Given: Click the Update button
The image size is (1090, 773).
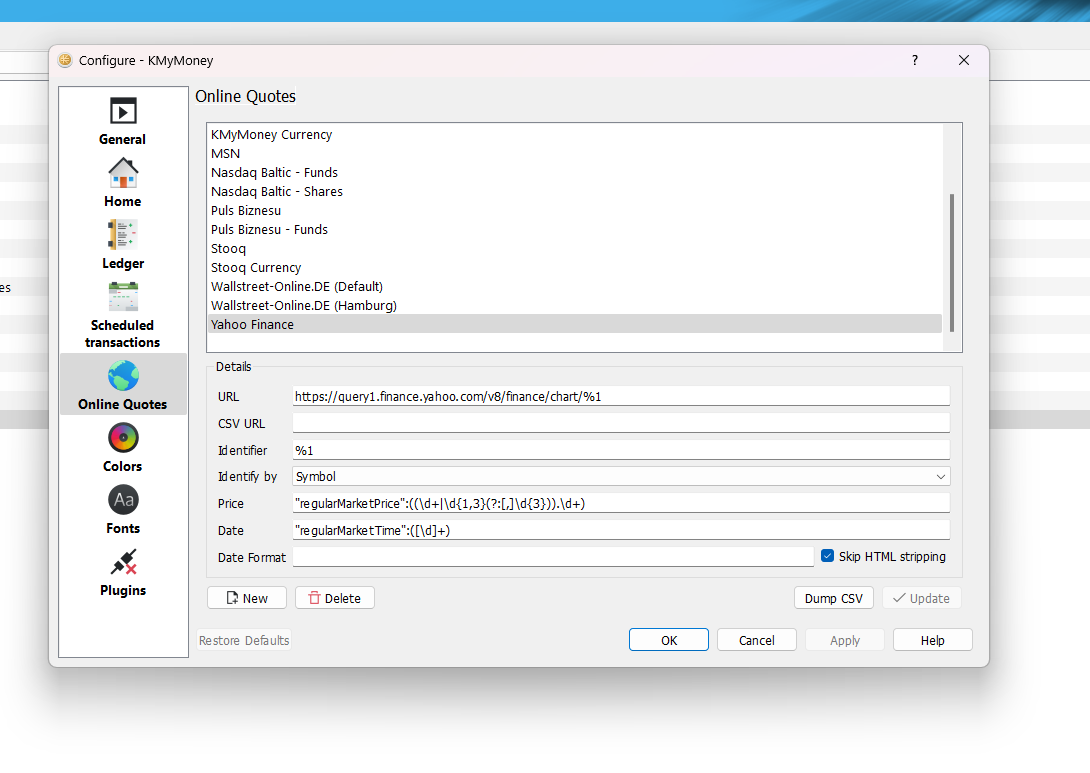Looking at the screenshot, I should pos(922,598).
